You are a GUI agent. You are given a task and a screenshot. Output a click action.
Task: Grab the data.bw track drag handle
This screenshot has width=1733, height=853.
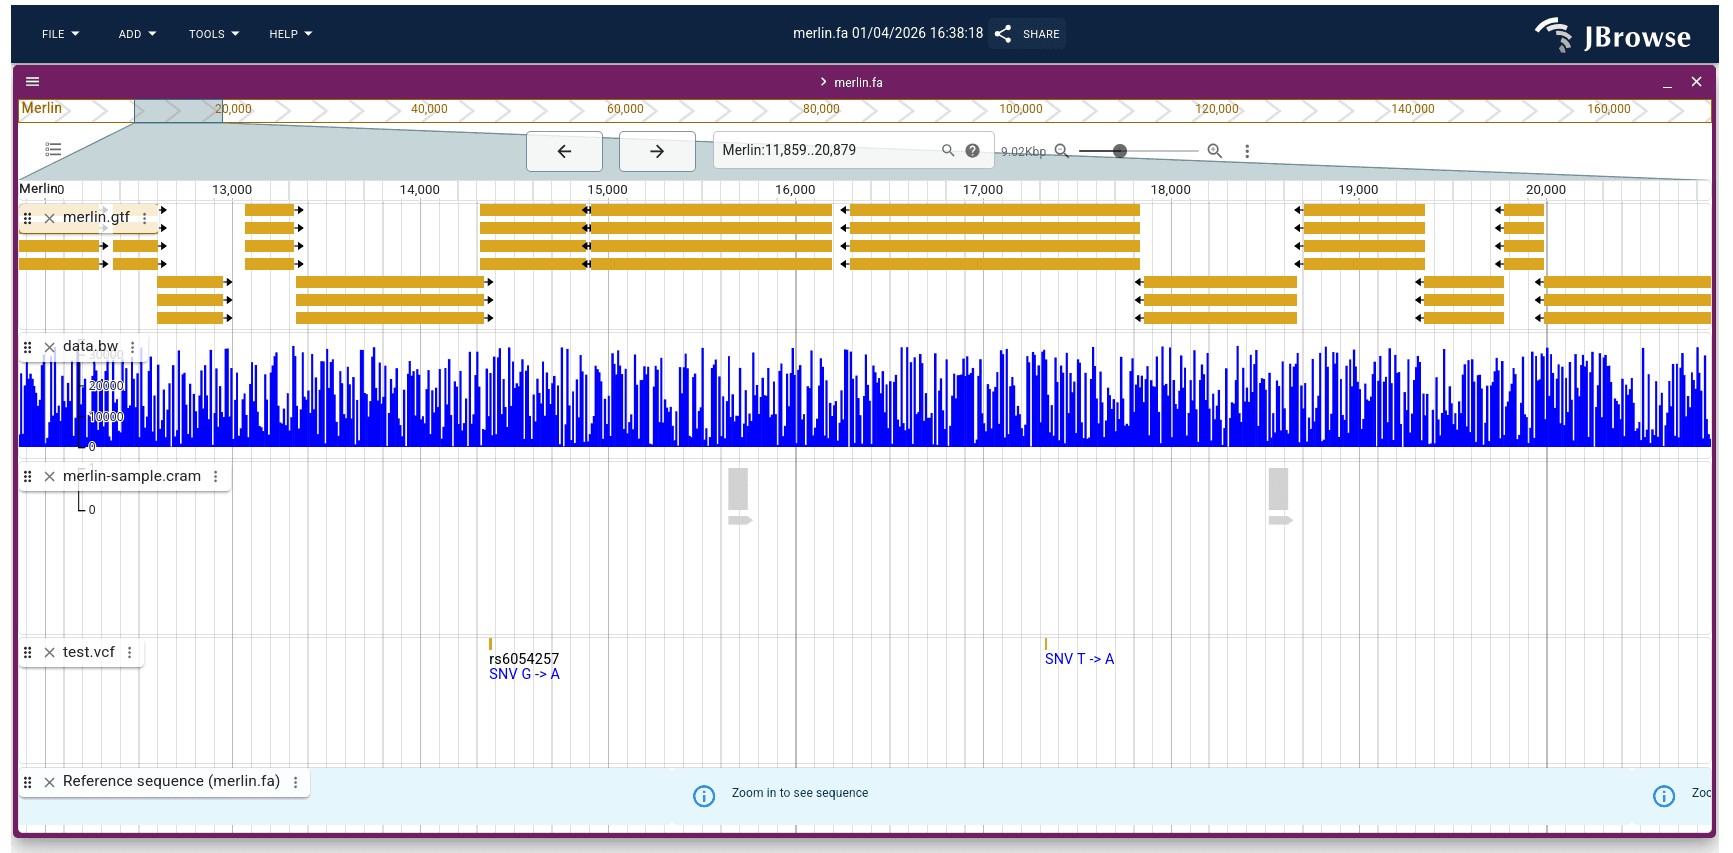[x=28, y=347]
